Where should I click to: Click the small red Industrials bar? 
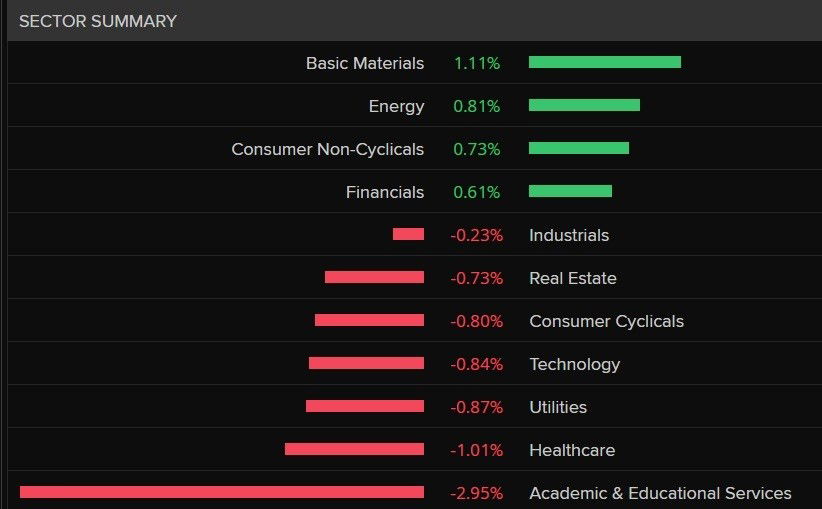[408, 234]
